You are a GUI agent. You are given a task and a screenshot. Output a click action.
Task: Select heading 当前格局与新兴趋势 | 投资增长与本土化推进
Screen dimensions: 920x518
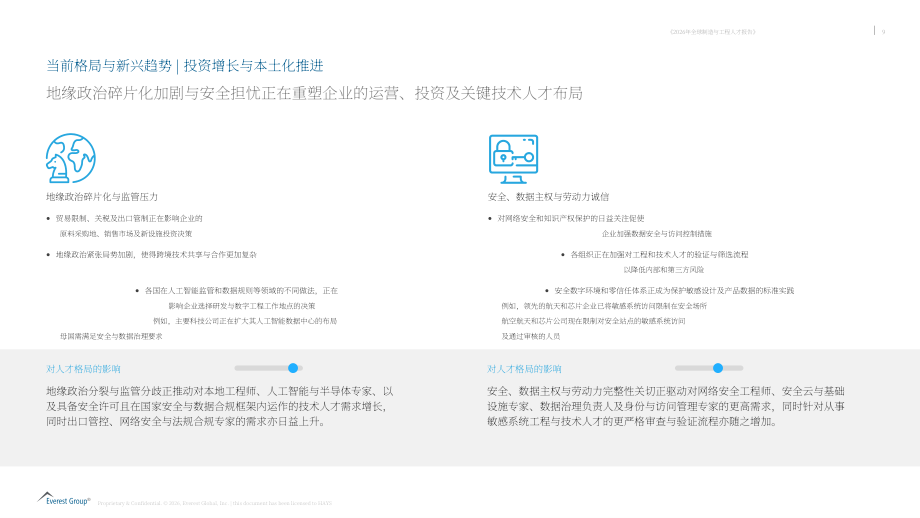185,66
